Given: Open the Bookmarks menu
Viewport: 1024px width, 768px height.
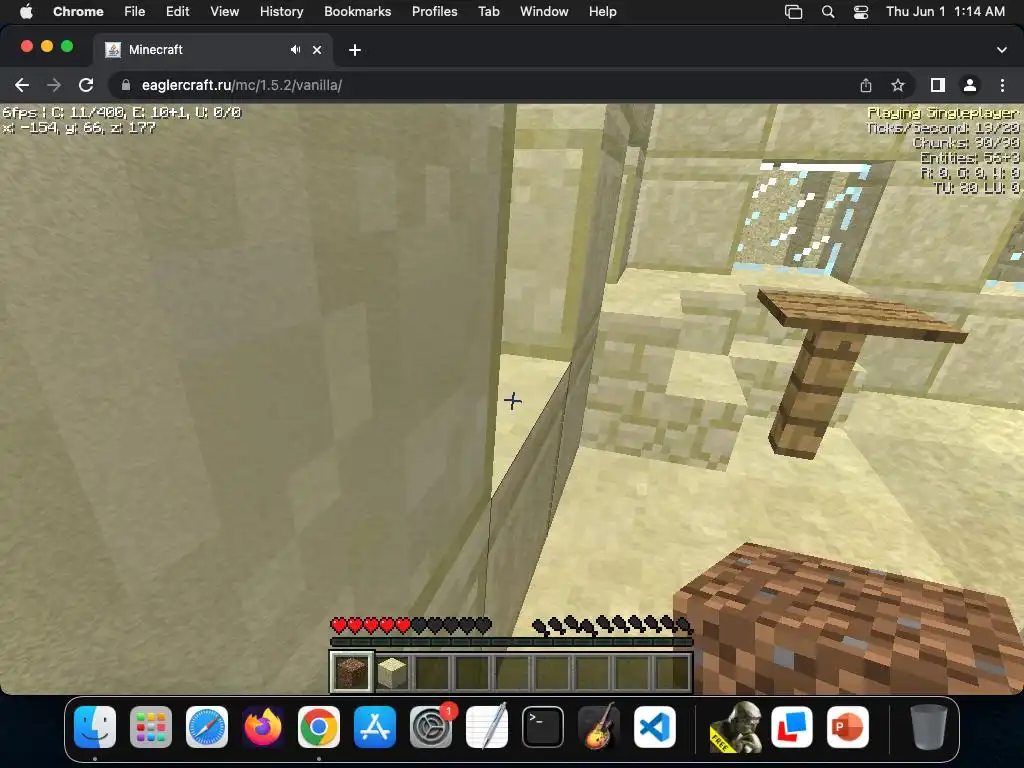Looking at the screenshot, I should pyautogui.click(x=357, y=11).
